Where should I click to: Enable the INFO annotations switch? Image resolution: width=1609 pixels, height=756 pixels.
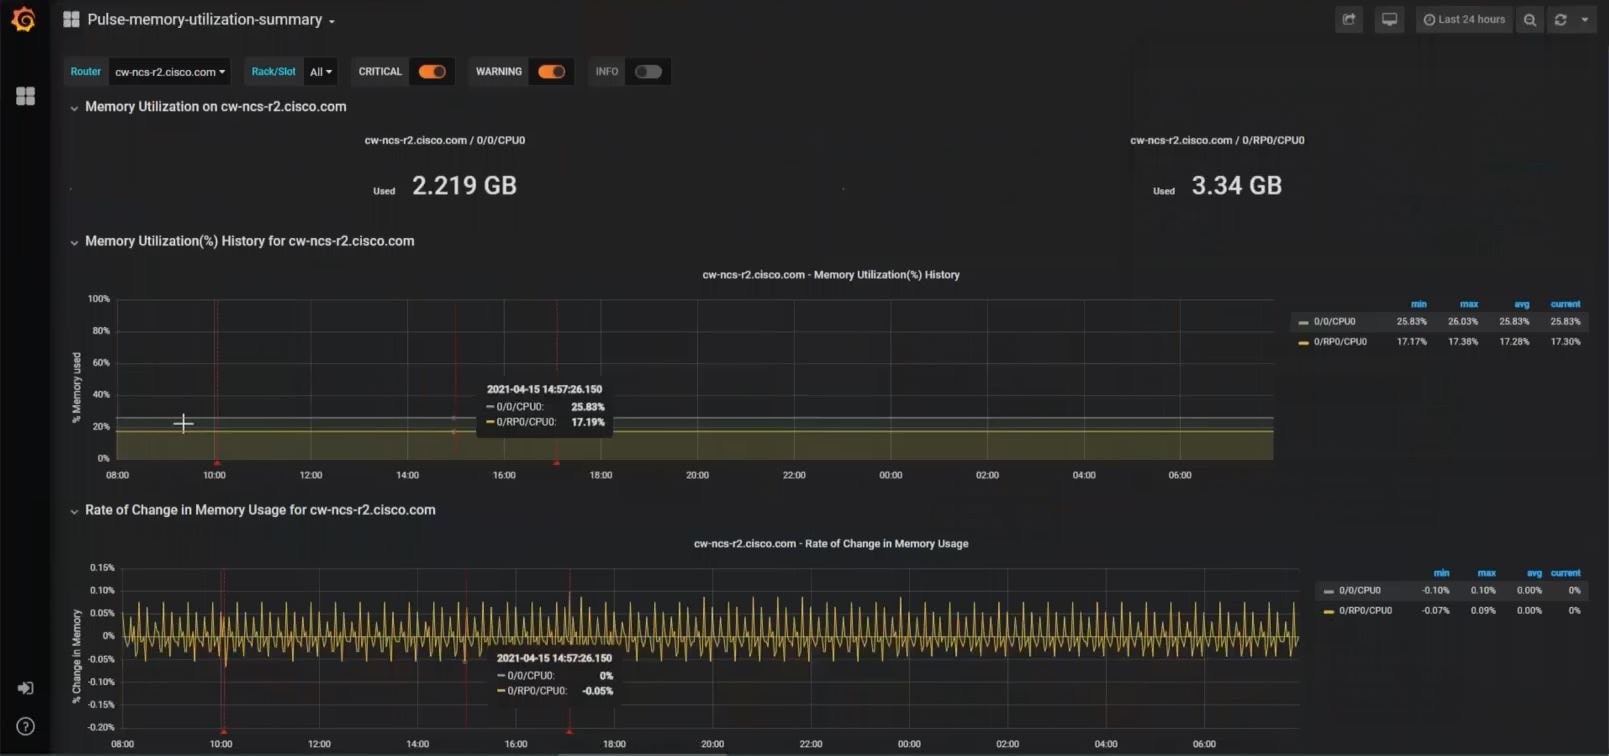(648, 72)
